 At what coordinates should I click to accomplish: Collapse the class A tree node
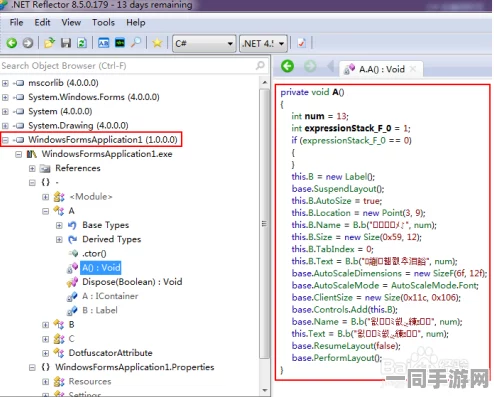point(45,211)
